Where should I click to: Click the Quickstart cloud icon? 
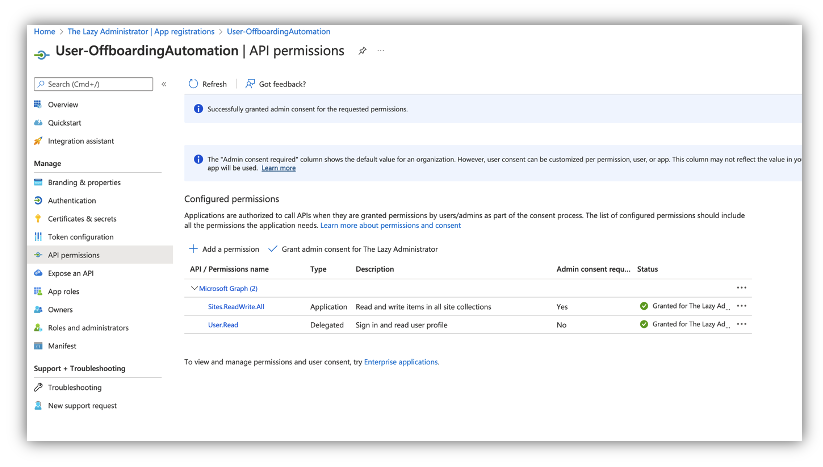coord(38,123)
